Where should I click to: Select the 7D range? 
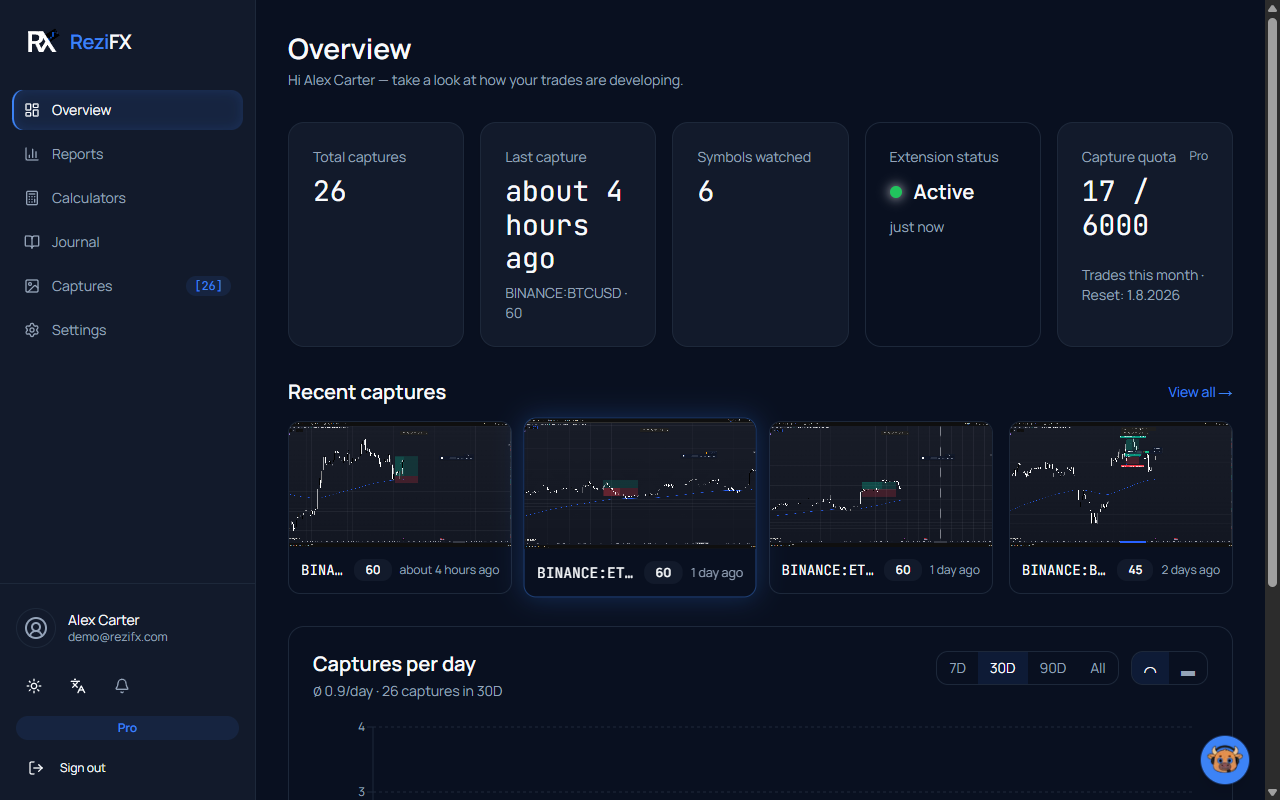(957, 668)
